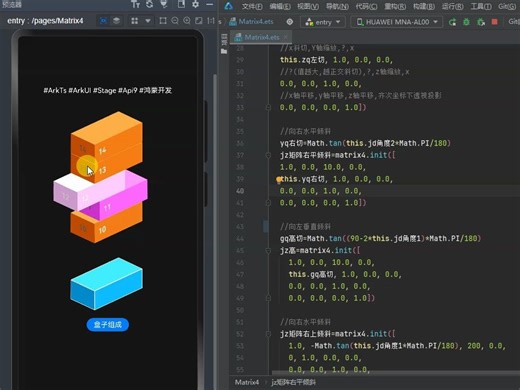Open the 编辑(E) menu
This screenshot has width=520, height=390.
(x=280, y=6)
